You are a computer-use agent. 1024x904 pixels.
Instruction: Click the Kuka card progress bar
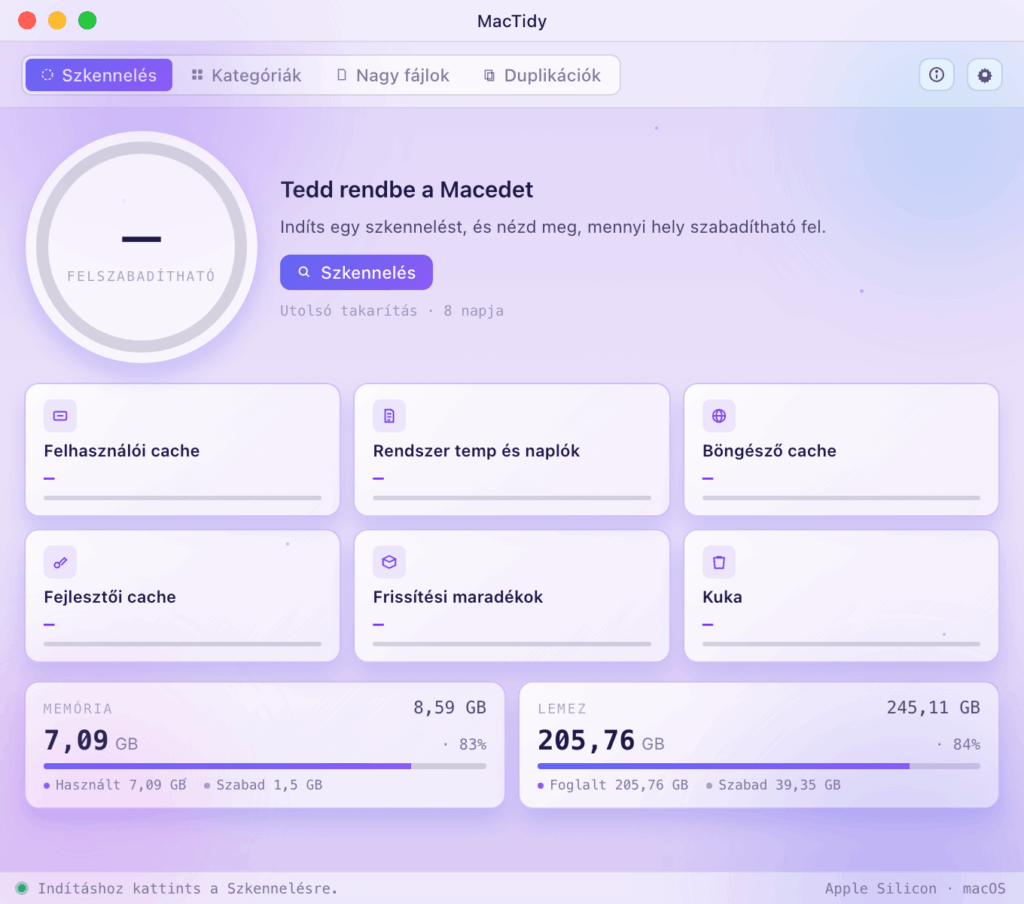[841, 644]
